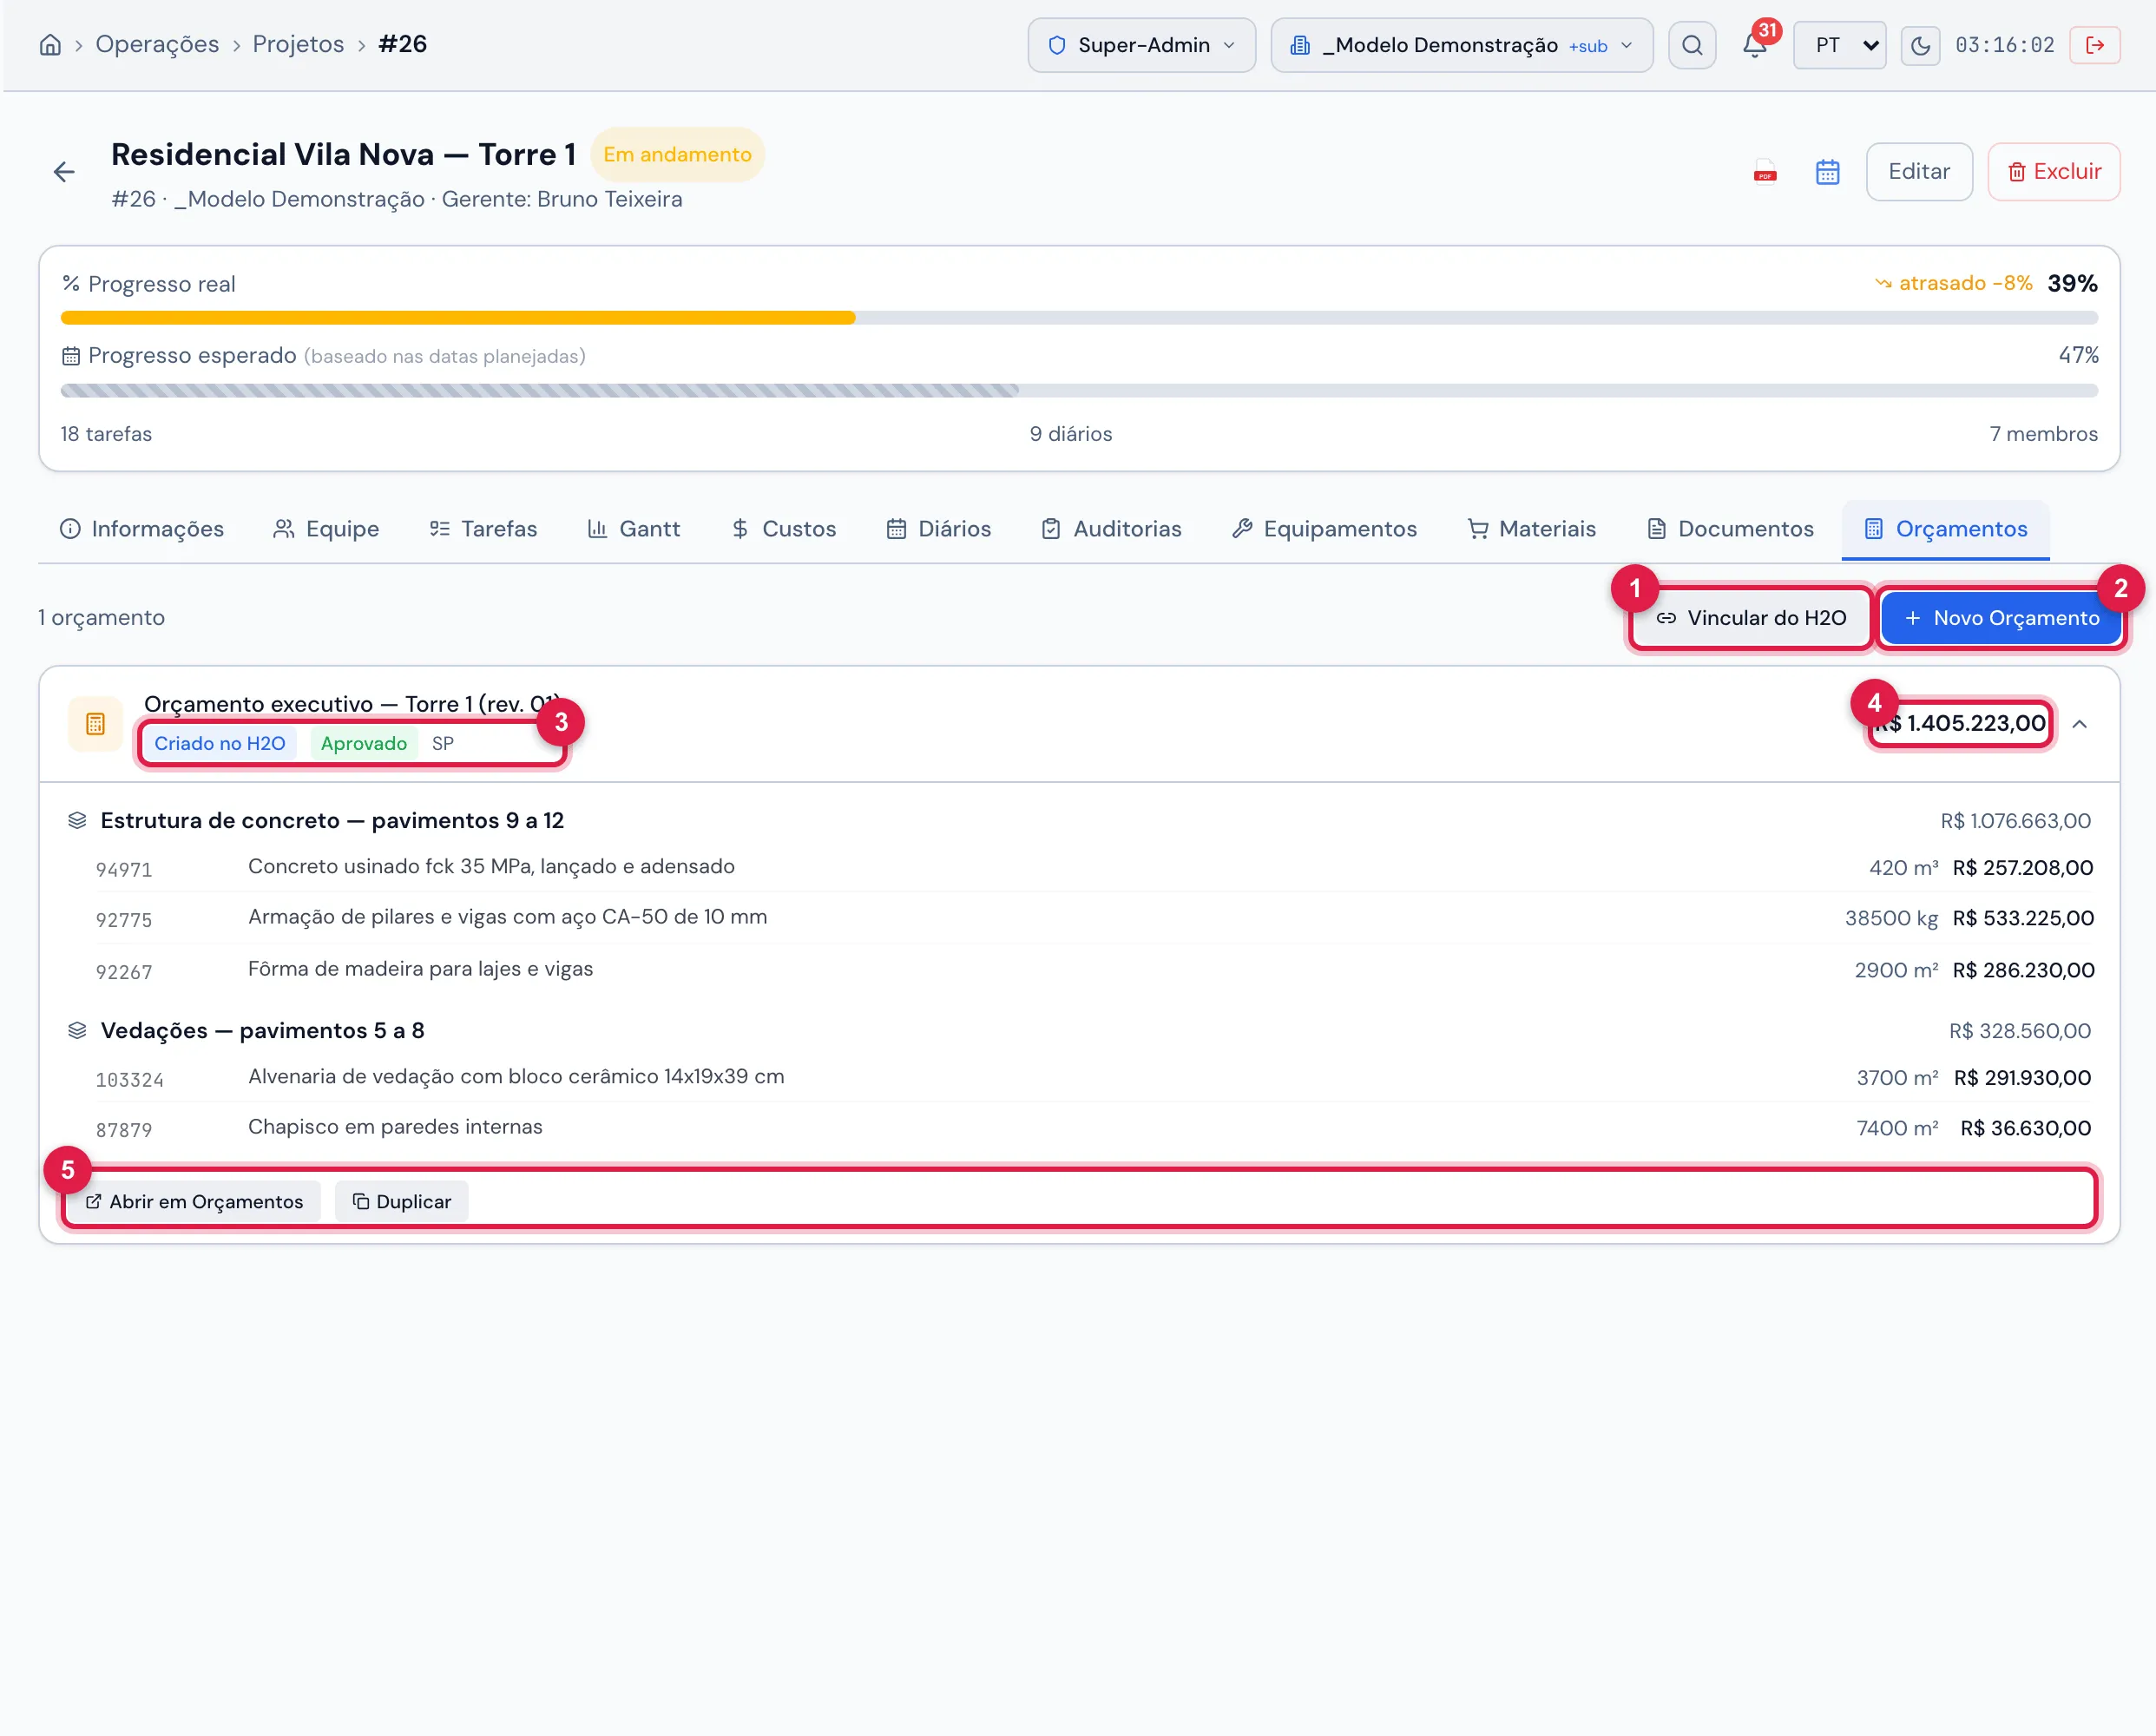This screenshot has height=1736, width=2156.
Task: Create a Novo Orçamento
Action: pos(2001,618)
